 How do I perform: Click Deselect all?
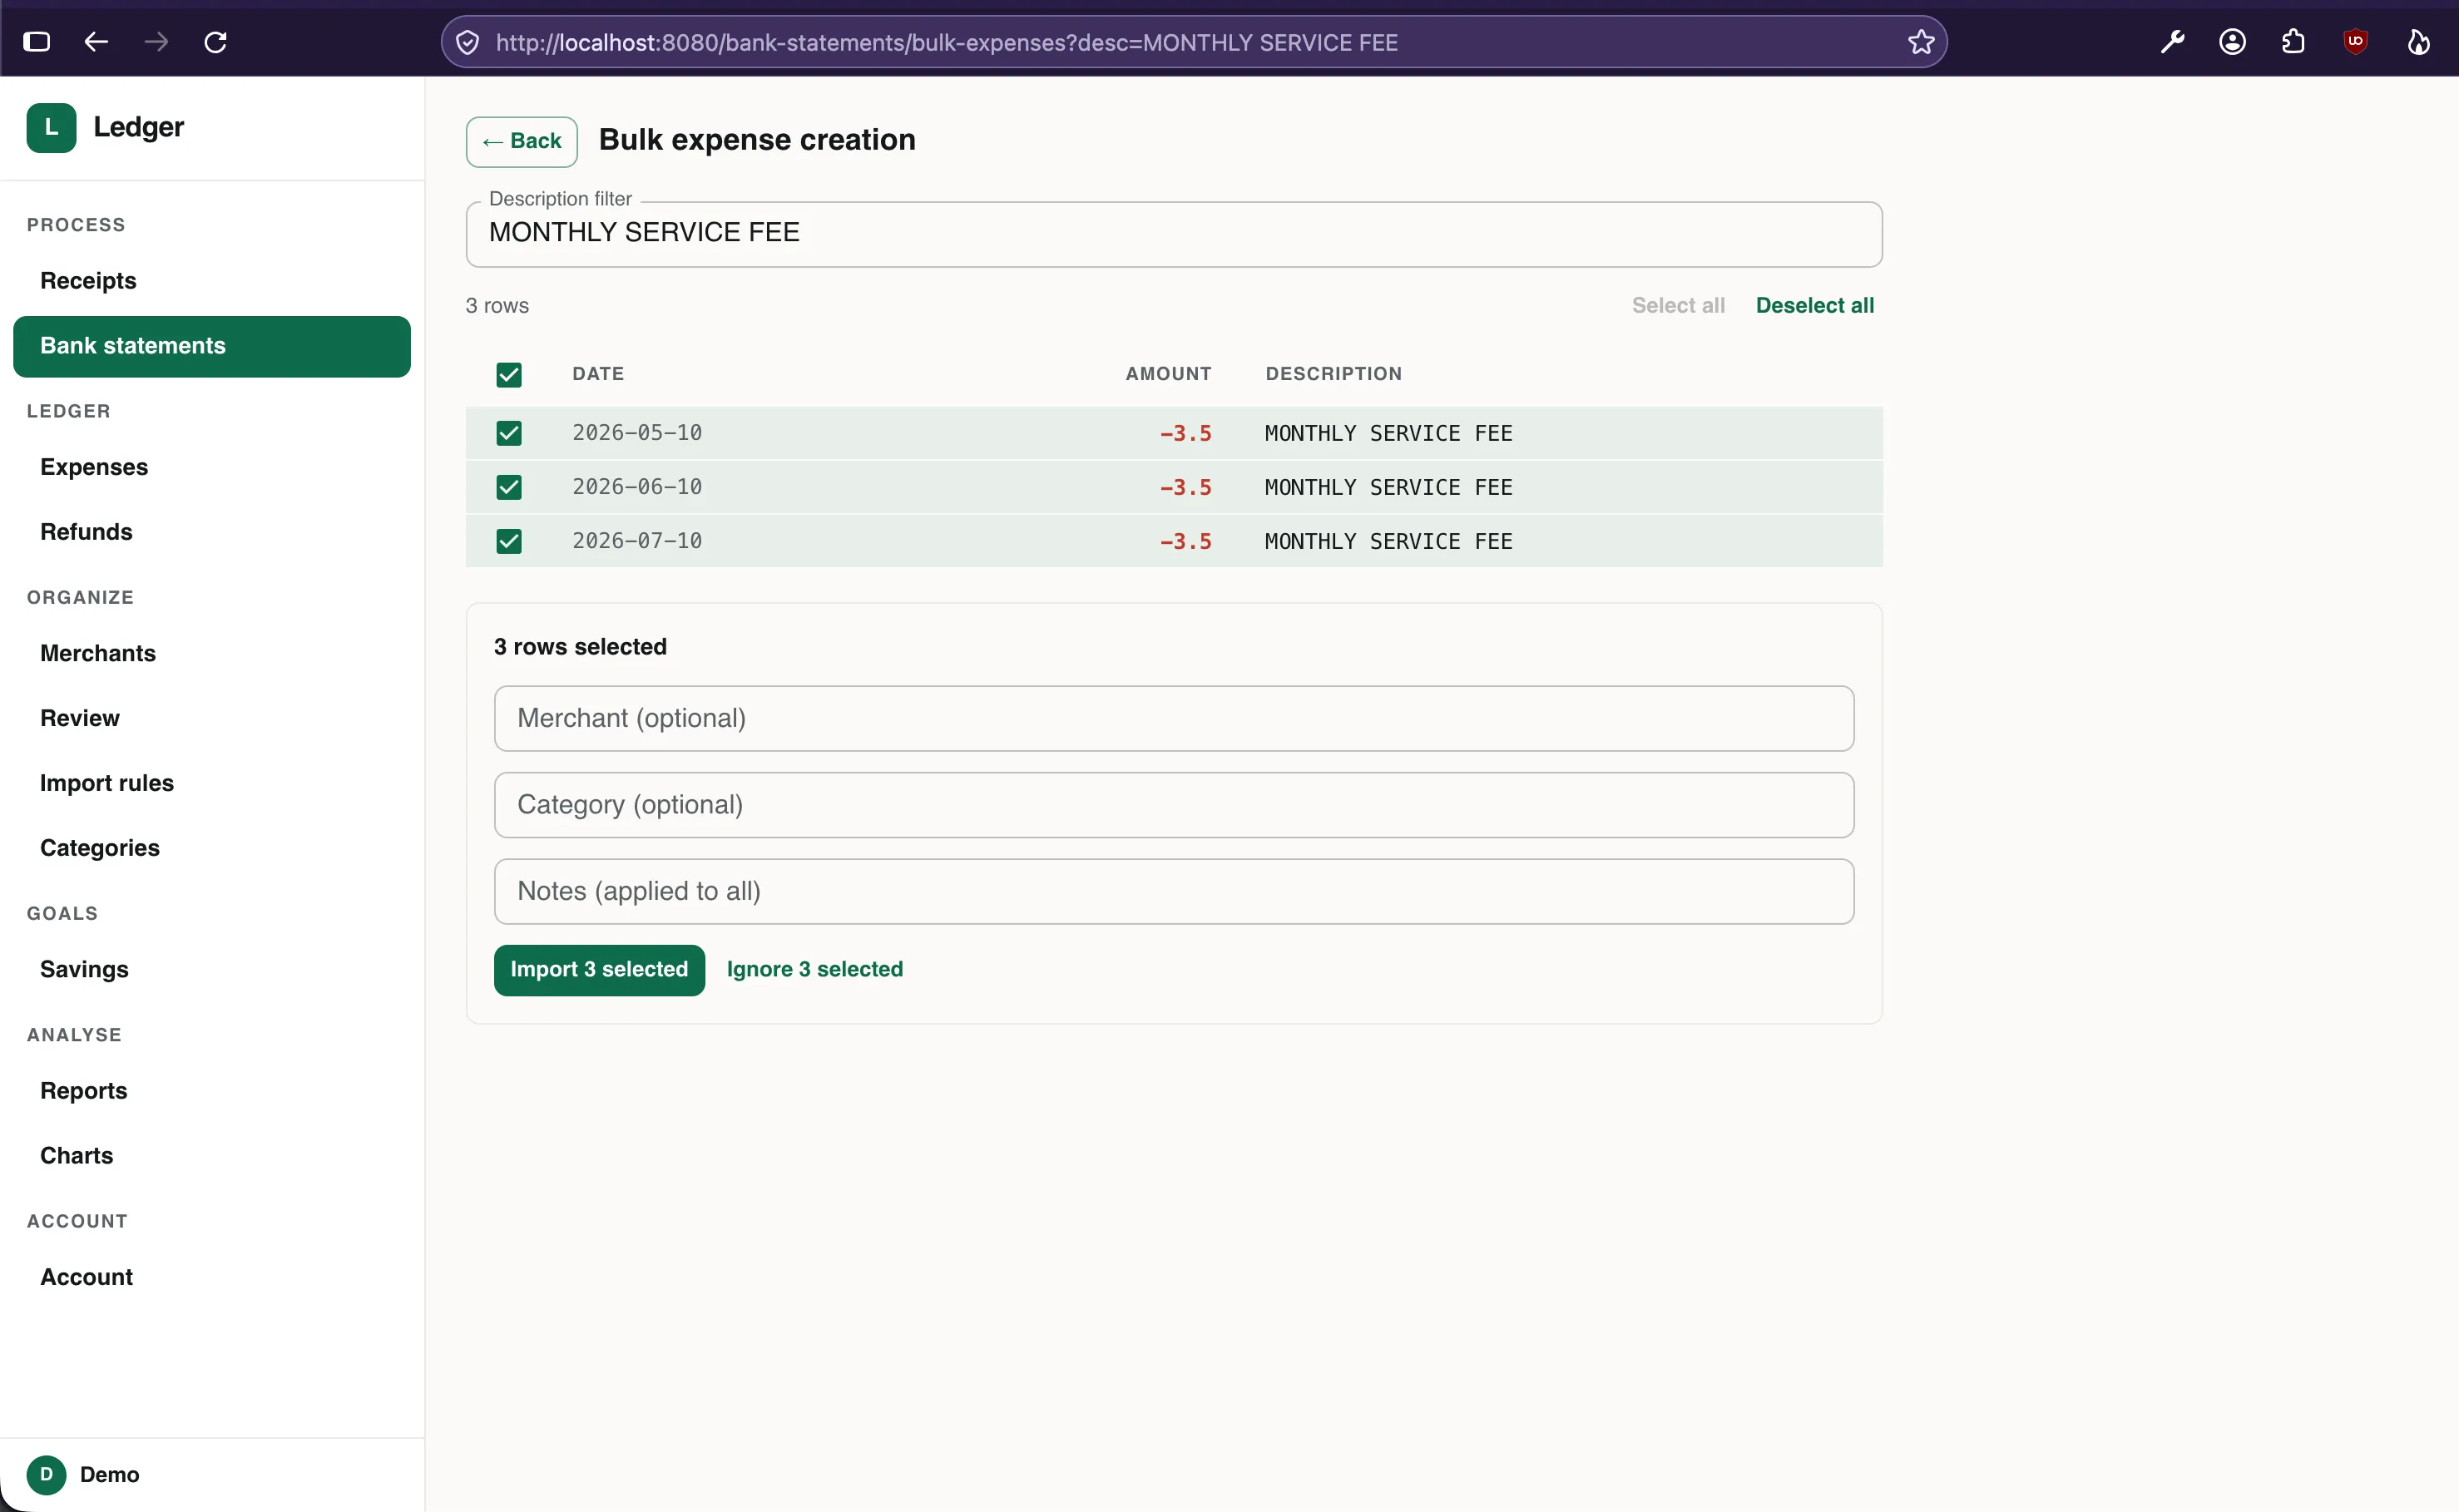1815,305
